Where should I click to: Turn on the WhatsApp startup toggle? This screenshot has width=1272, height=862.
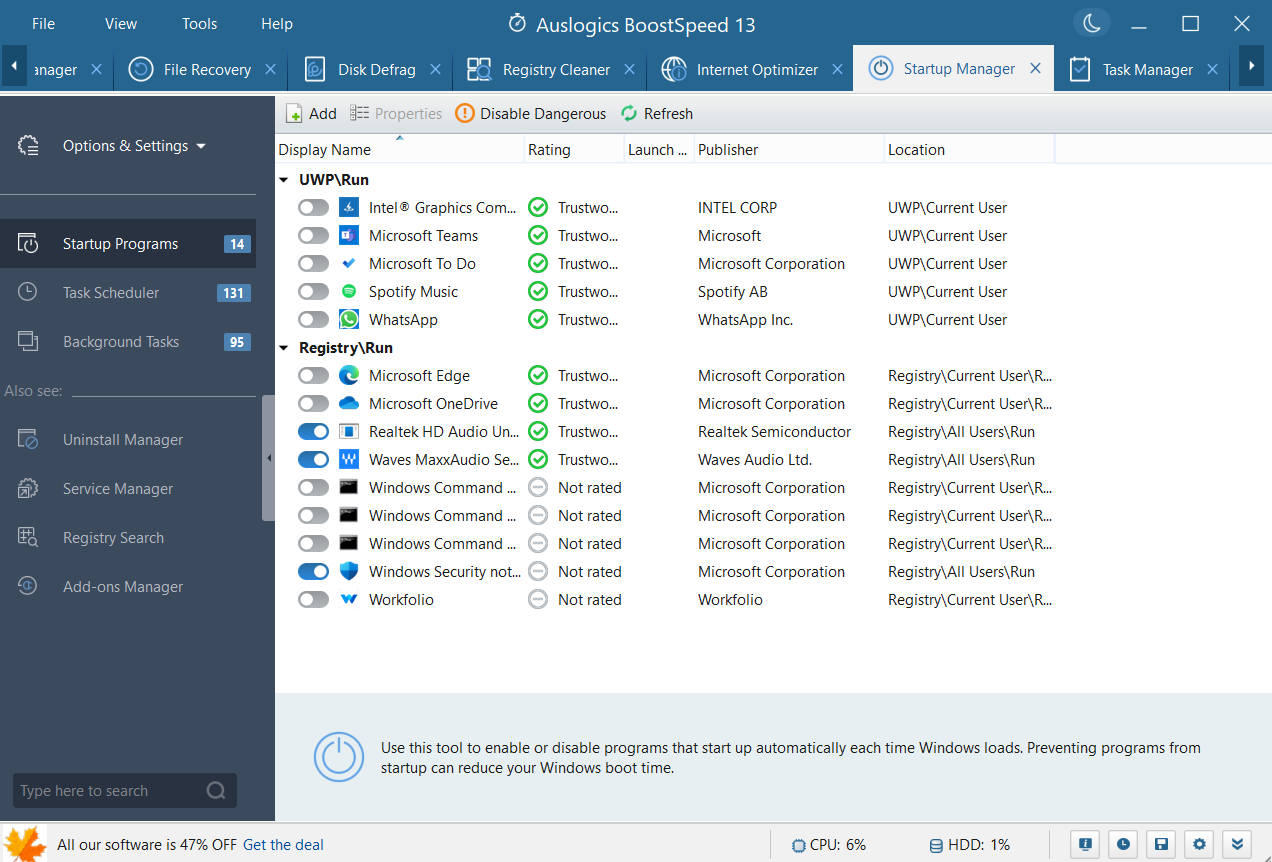tap(314, 320)
